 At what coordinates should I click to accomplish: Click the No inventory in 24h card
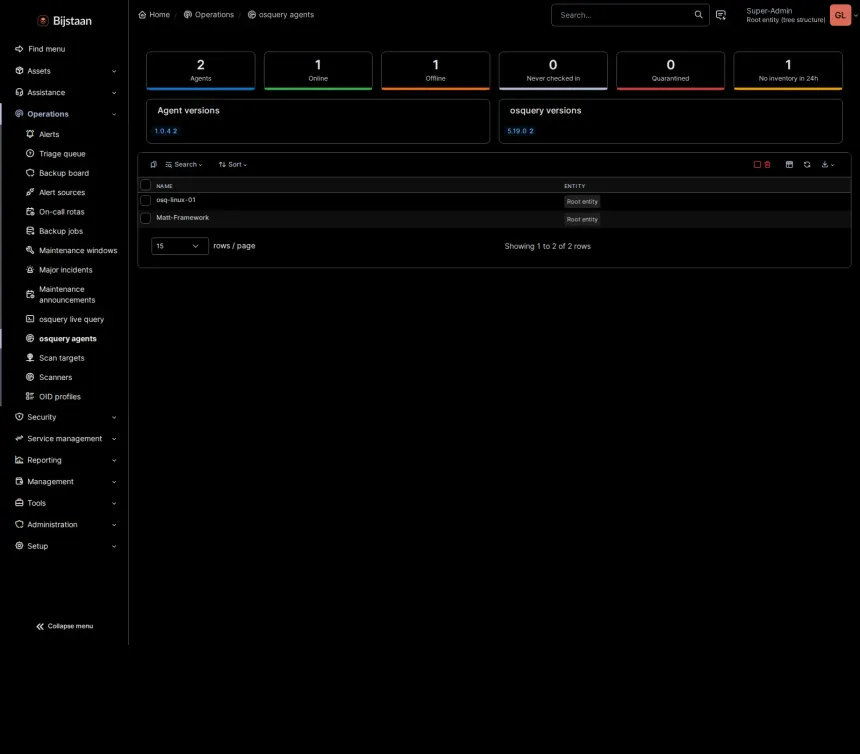click(x=788, y=70)
